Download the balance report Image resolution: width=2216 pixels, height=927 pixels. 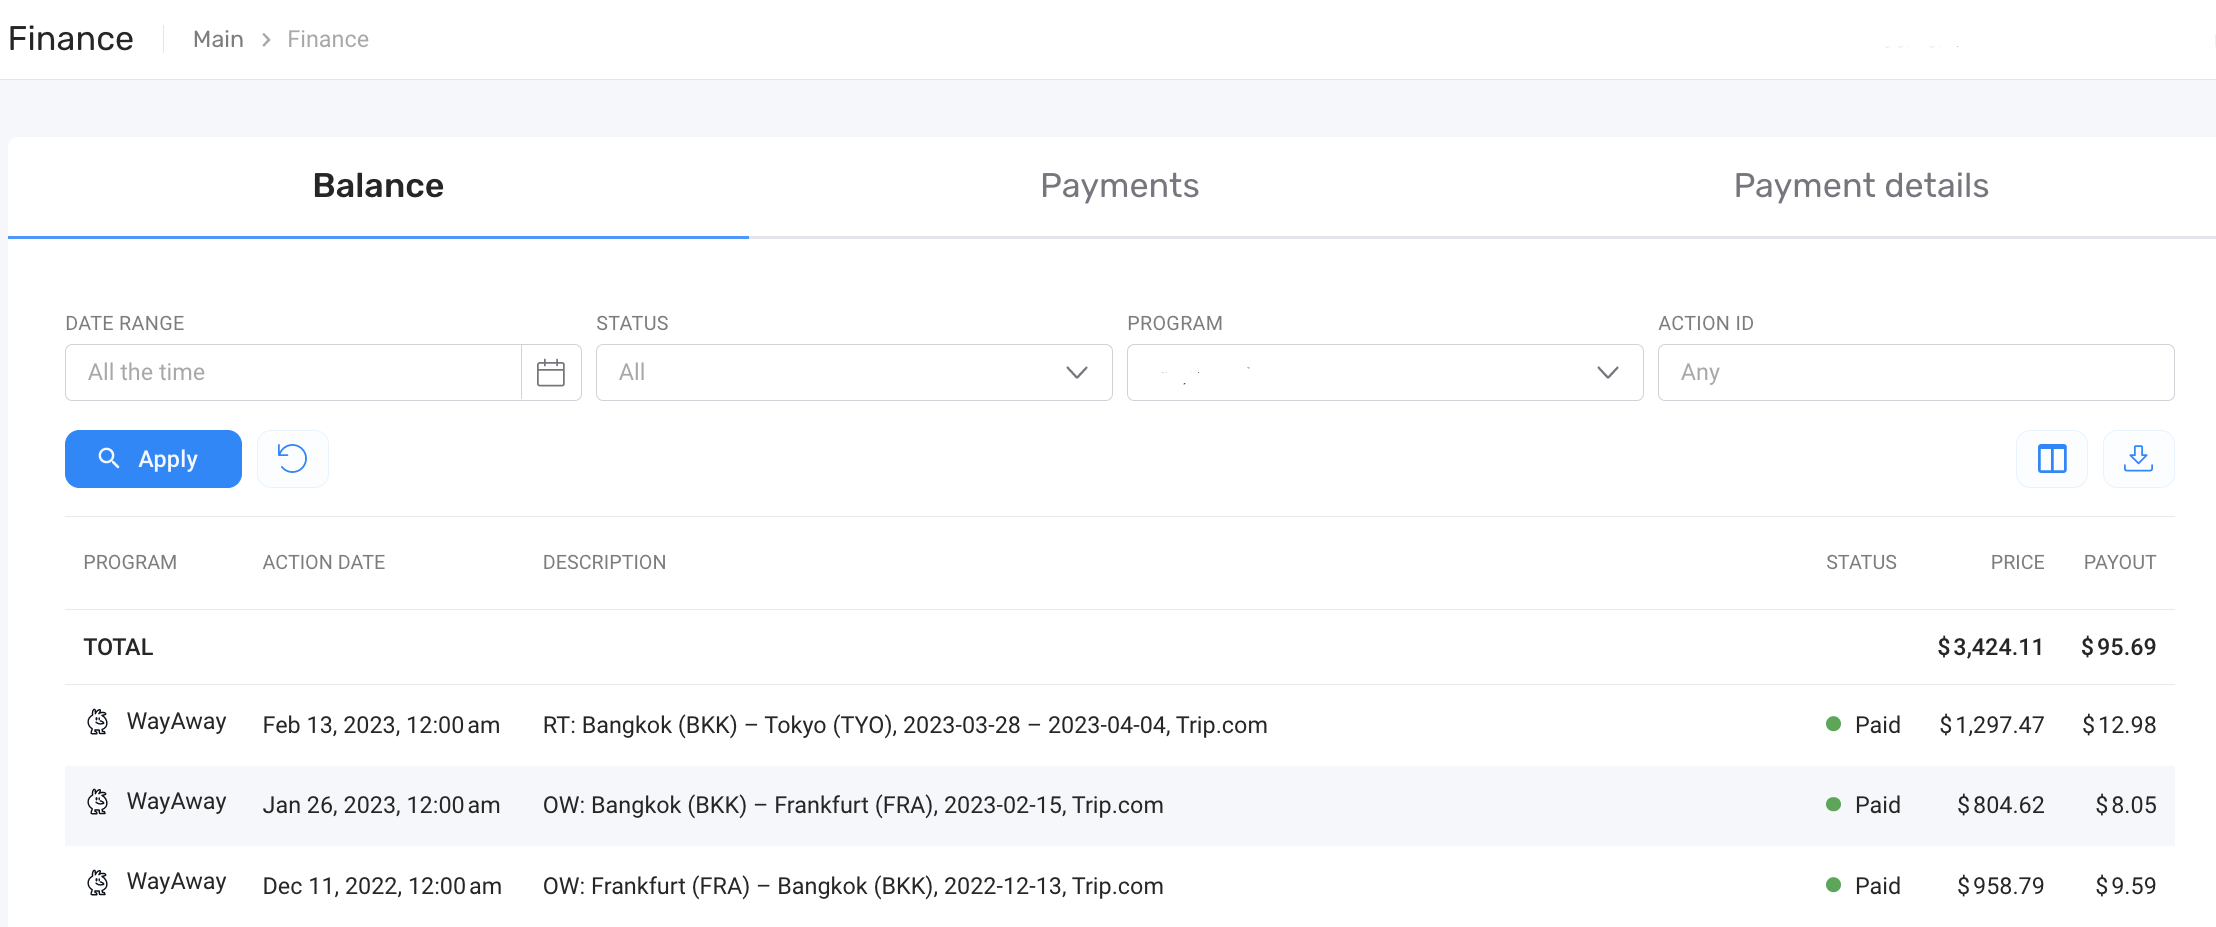(x=2138, y=459)
